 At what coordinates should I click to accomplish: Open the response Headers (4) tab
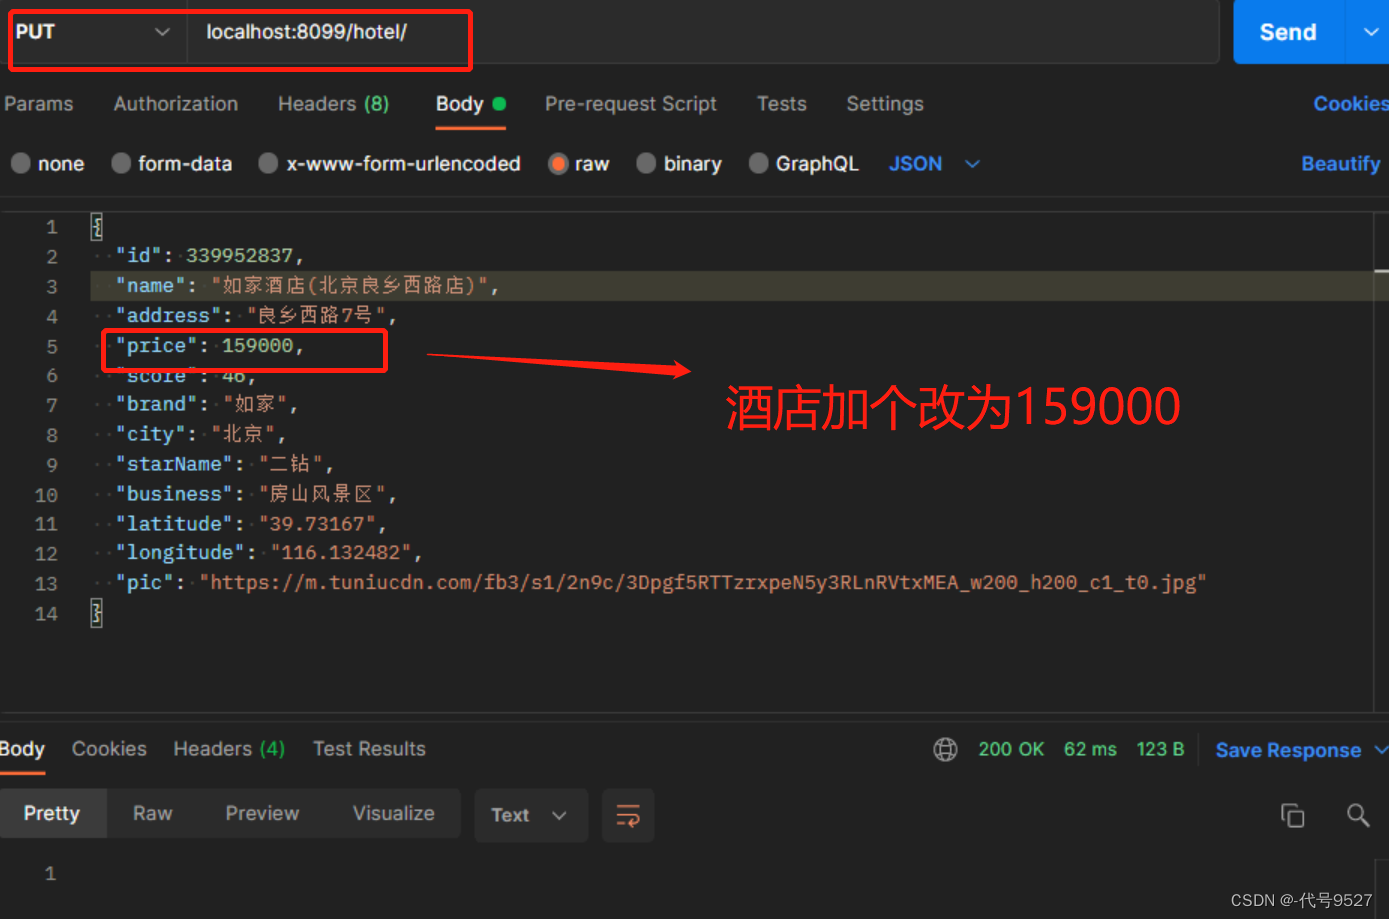point(229,749)
